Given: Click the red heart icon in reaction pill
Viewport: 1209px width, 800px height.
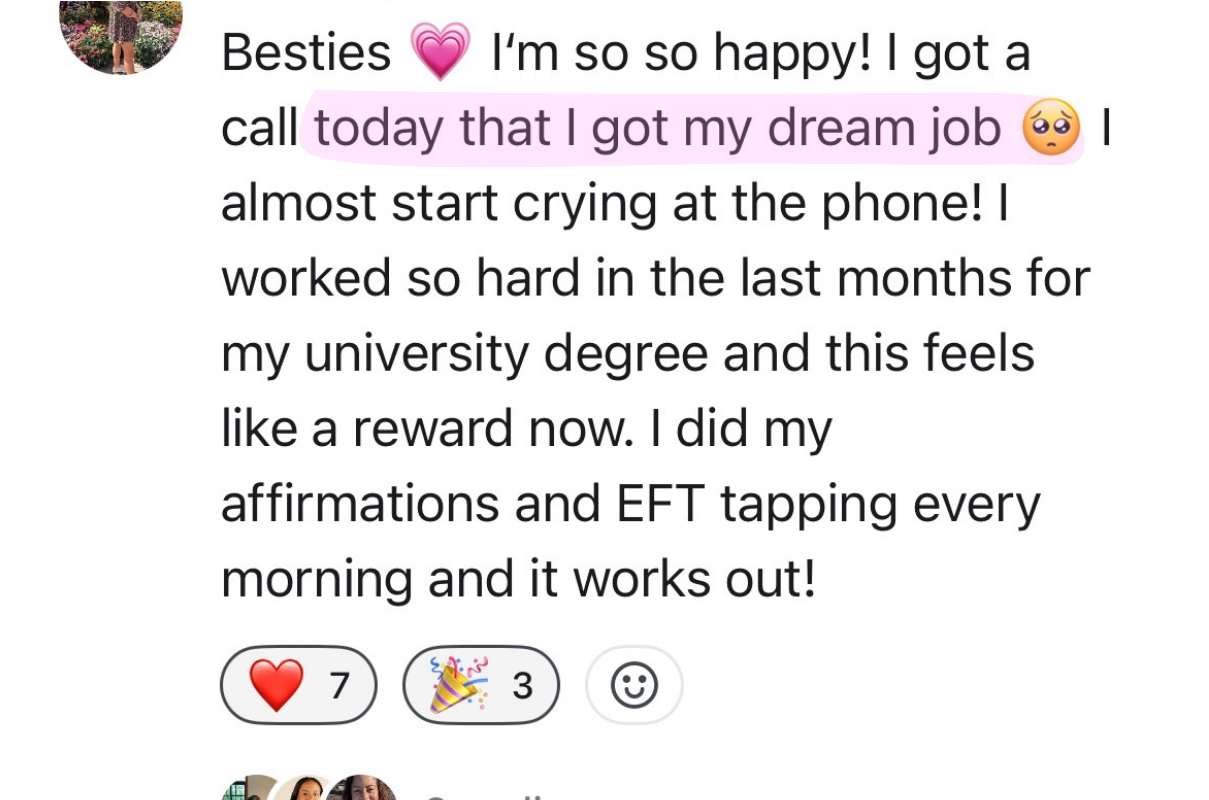Looking at the screenshot, I should point(275,686).
